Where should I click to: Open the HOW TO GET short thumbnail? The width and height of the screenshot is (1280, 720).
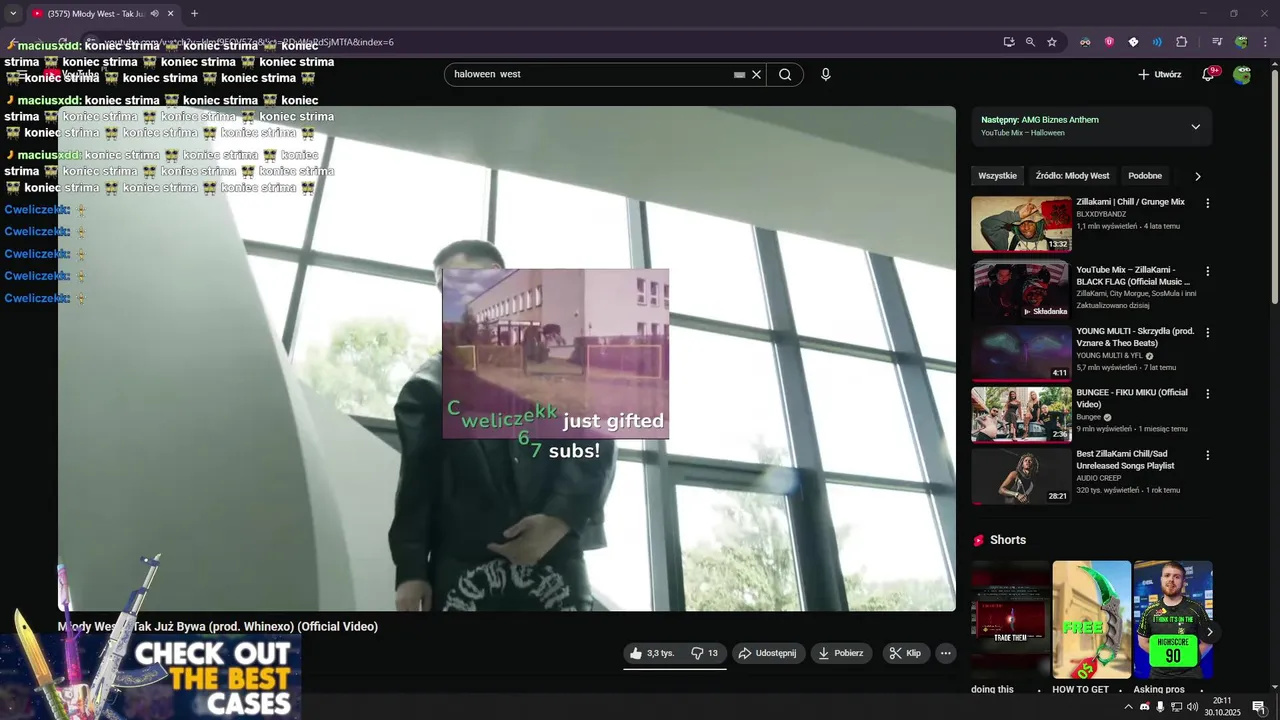point(1091,619)
